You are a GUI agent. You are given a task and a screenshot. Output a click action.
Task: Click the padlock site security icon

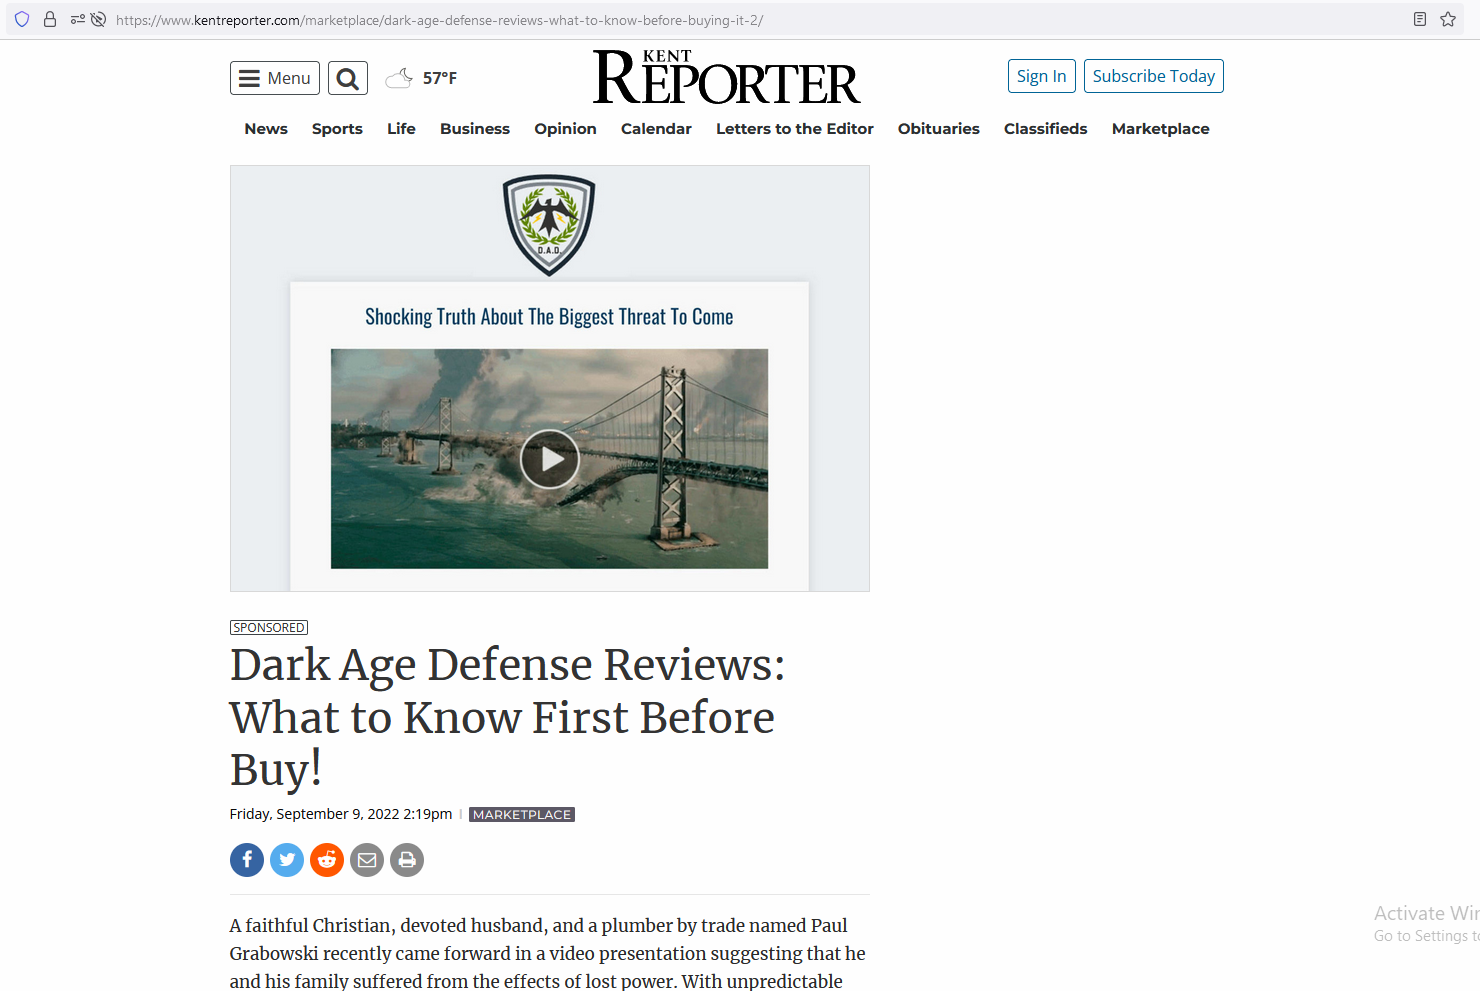(x=50, y=20)
